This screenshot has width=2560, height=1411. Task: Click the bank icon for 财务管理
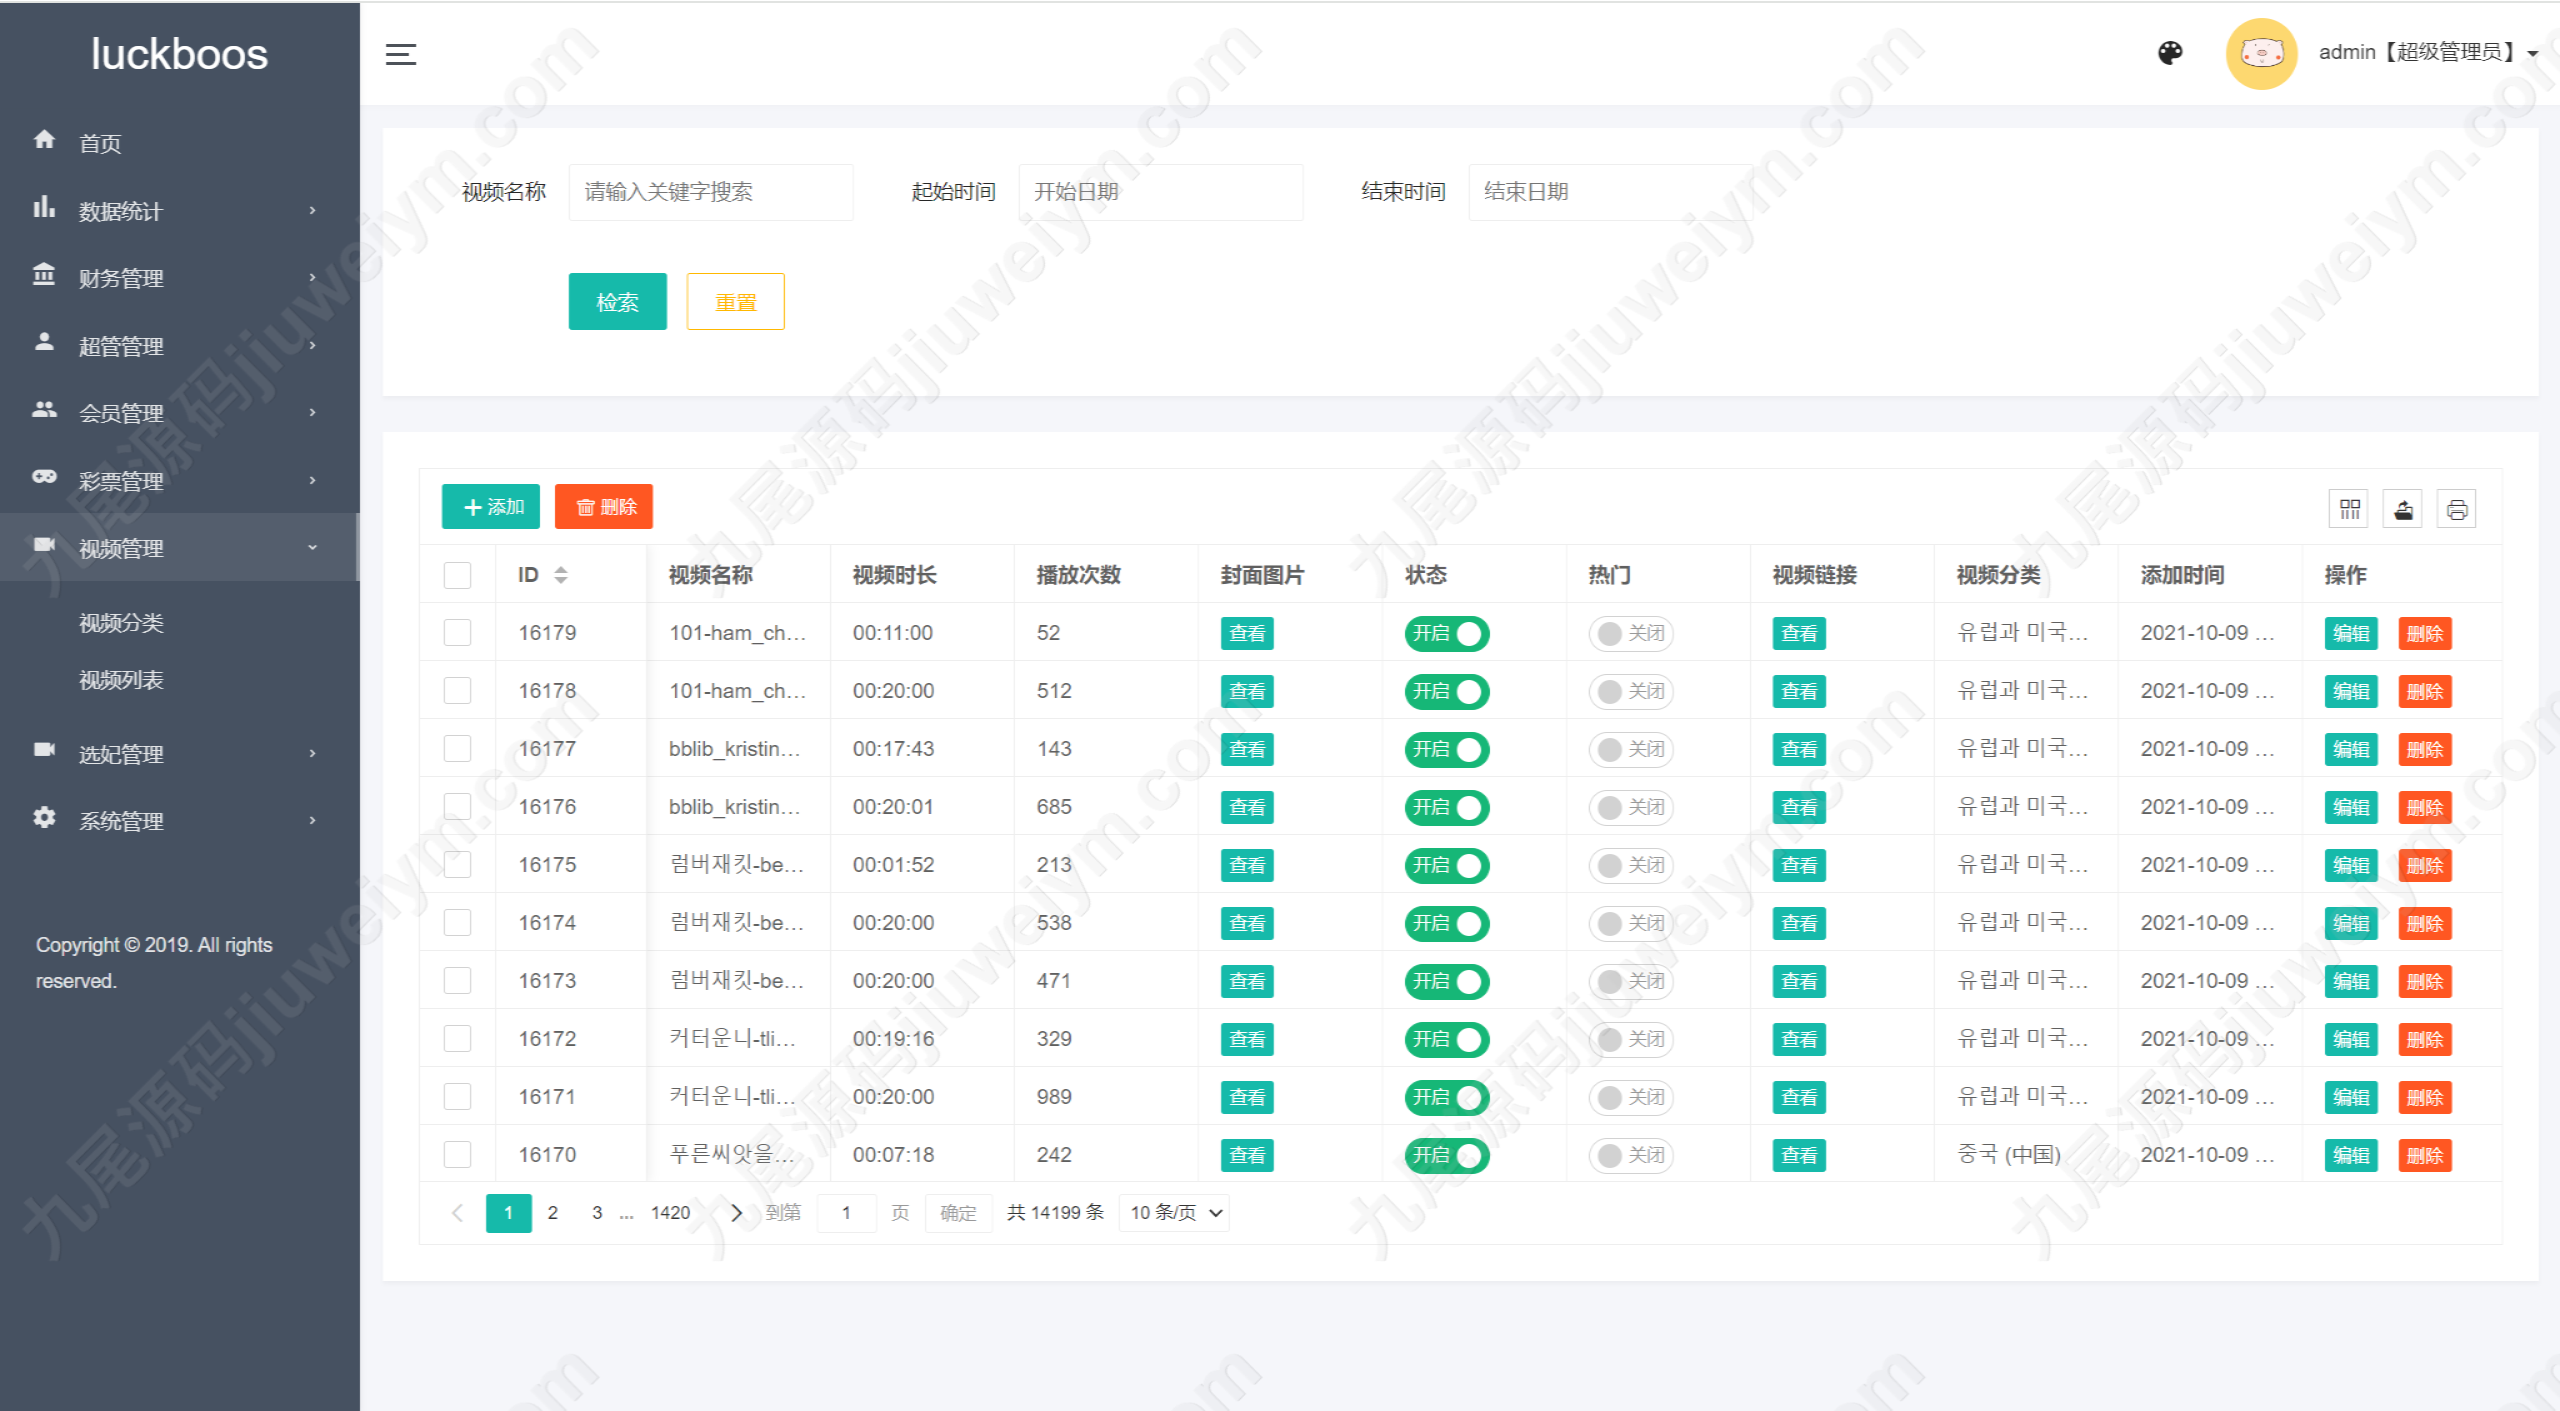[x=44, y=275]
